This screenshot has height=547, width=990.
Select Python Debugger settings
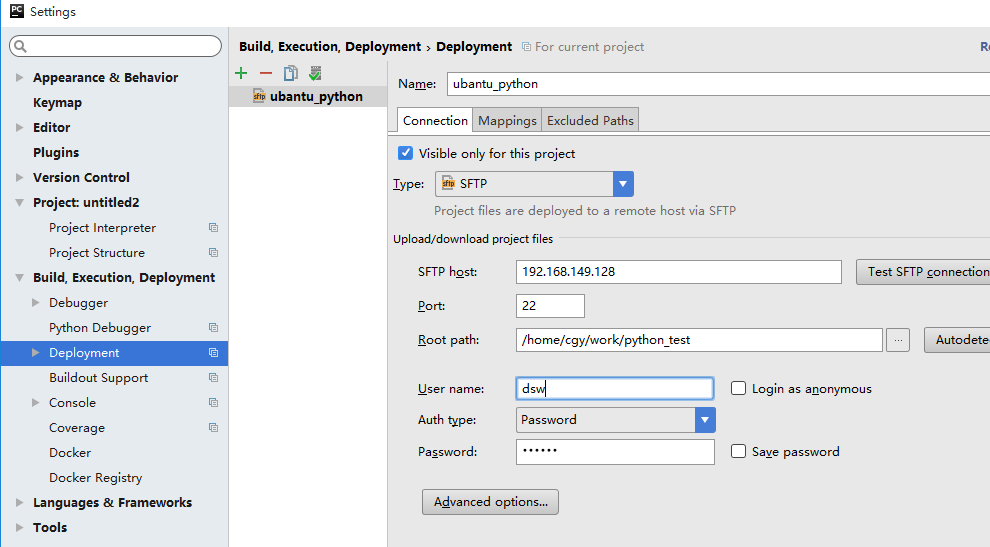(x=100, y=328)
